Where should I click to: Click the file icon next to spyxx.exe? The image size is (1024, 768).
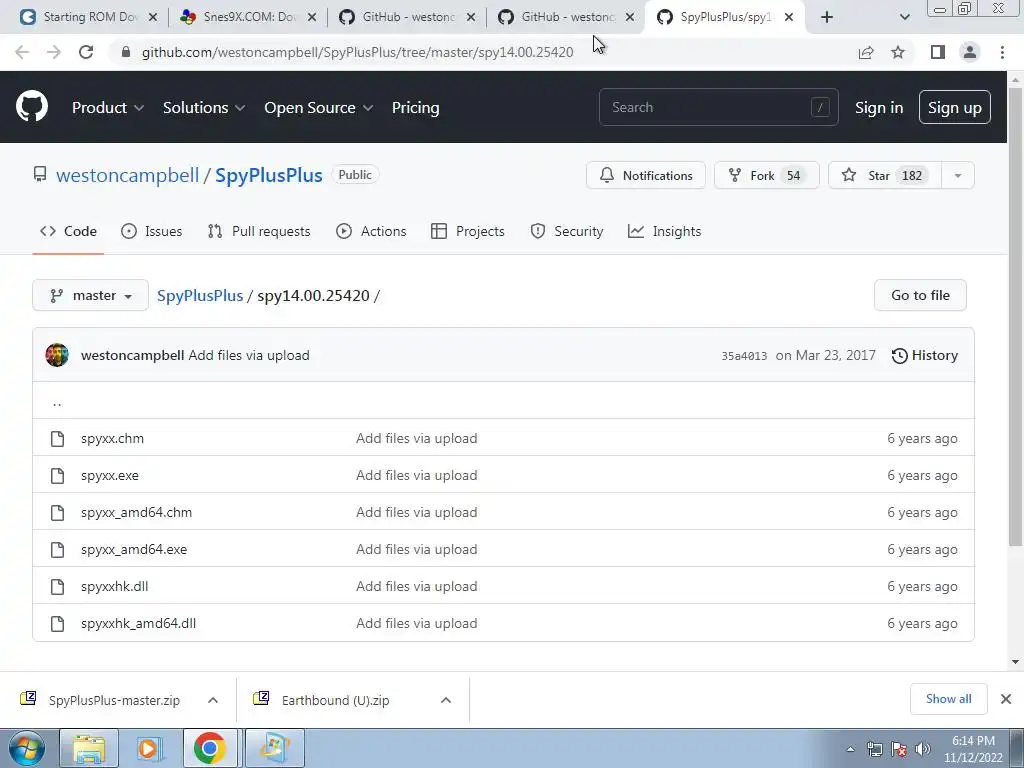pyautogui.click(x=57, y=475)
